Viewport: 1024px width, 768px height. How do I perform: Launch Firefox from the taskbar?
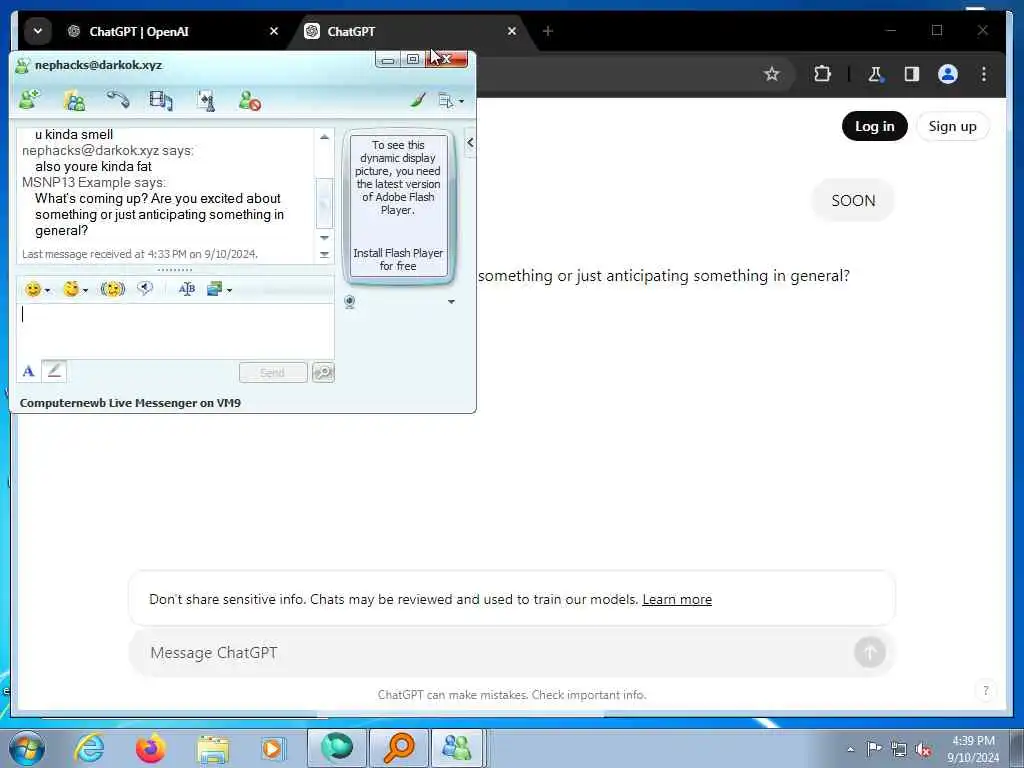pyautogui.click(x=150, y=748)
